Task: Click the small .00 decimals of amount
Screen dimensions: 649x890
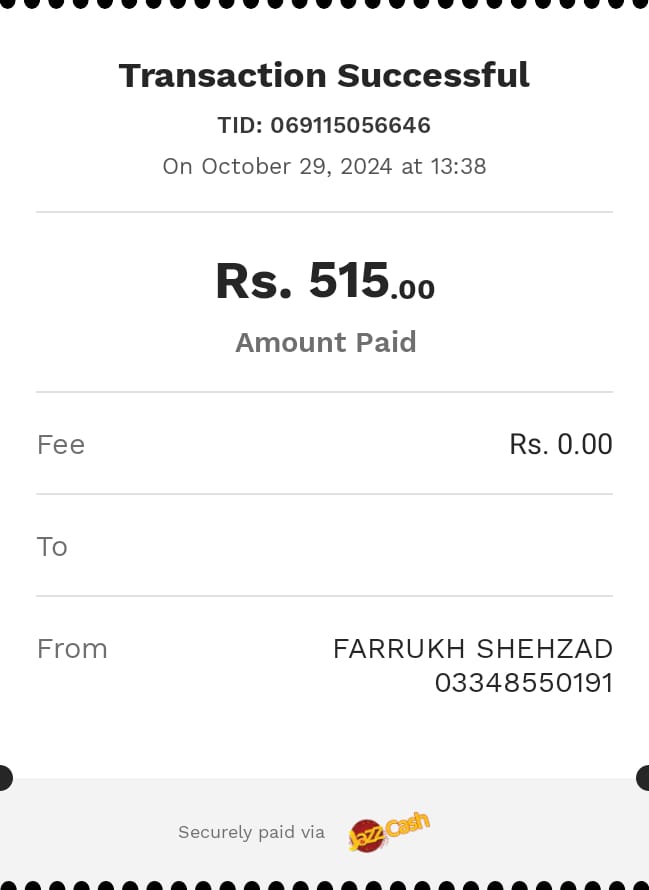Action: coord(413,290)
